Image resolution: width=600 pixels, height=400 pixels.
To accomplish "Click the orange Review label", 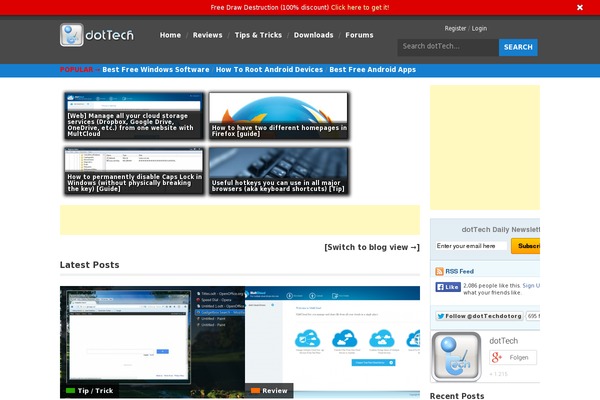I will click(x=269, y=391).
